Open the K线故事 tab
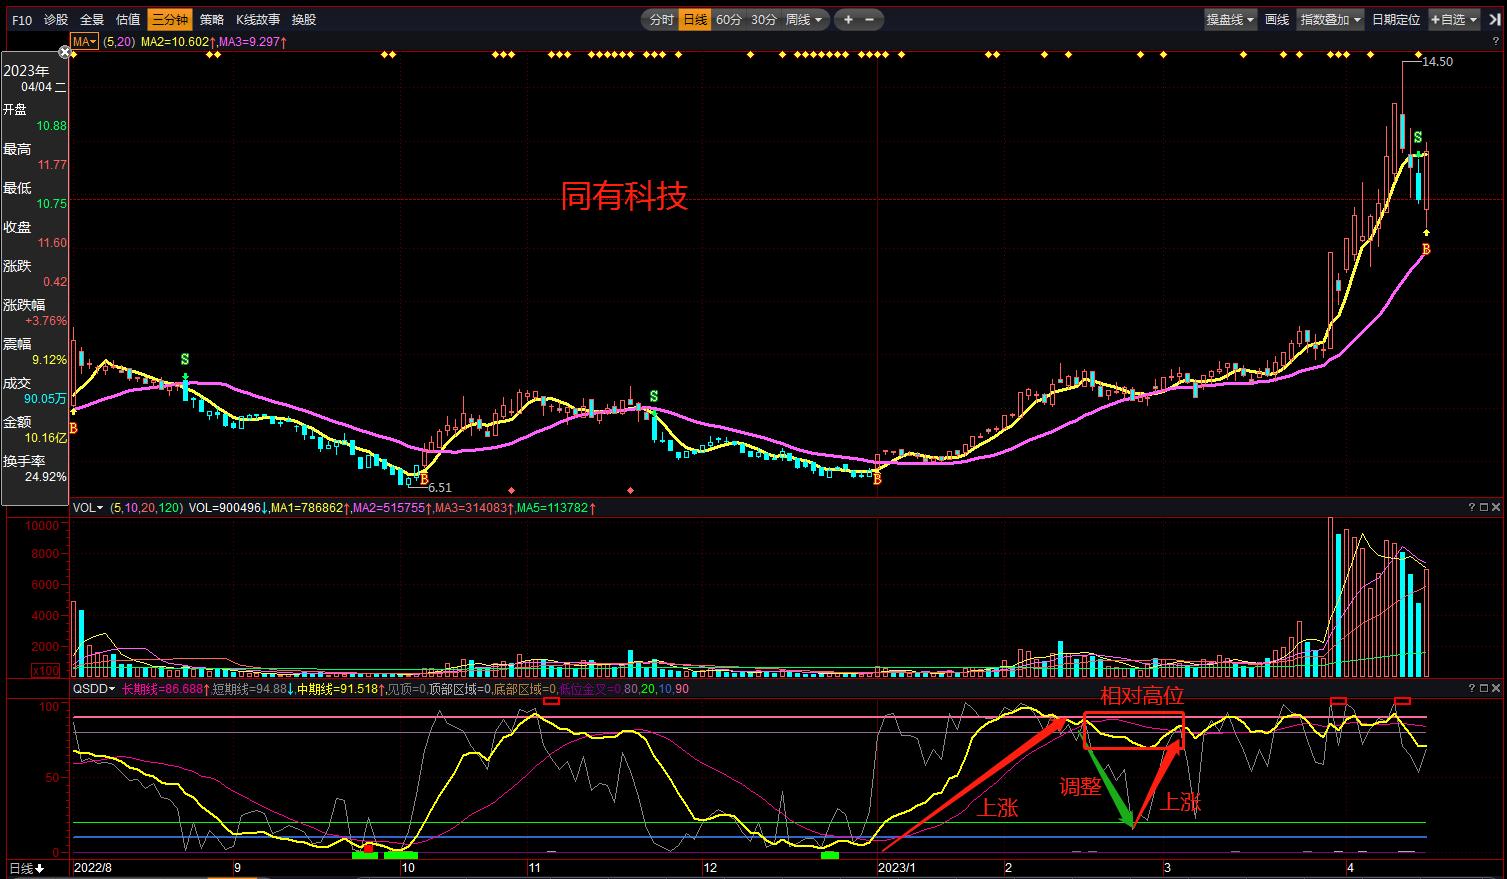 coord(258,20)
